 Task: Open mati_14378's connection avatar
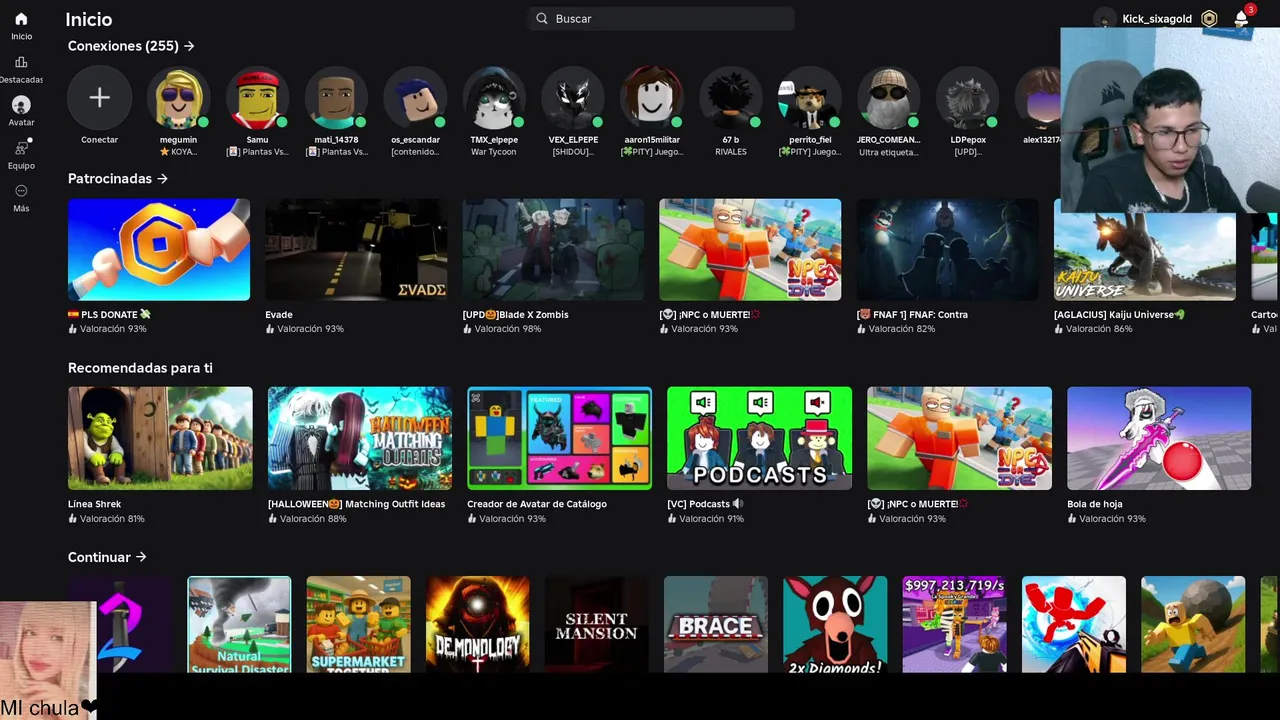click(x=336, y=98)
